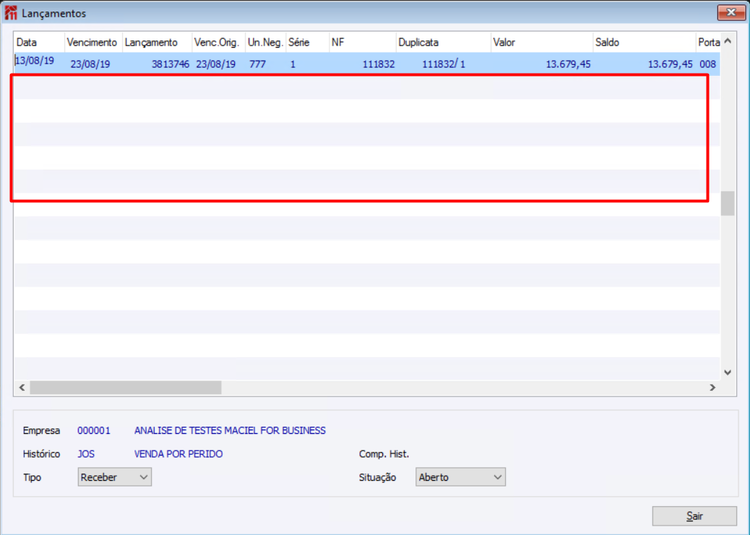Image resolution: width=750 pixels, height=535 pixels.
Task: Close the Lançamentos window
Action: point(731,12)
